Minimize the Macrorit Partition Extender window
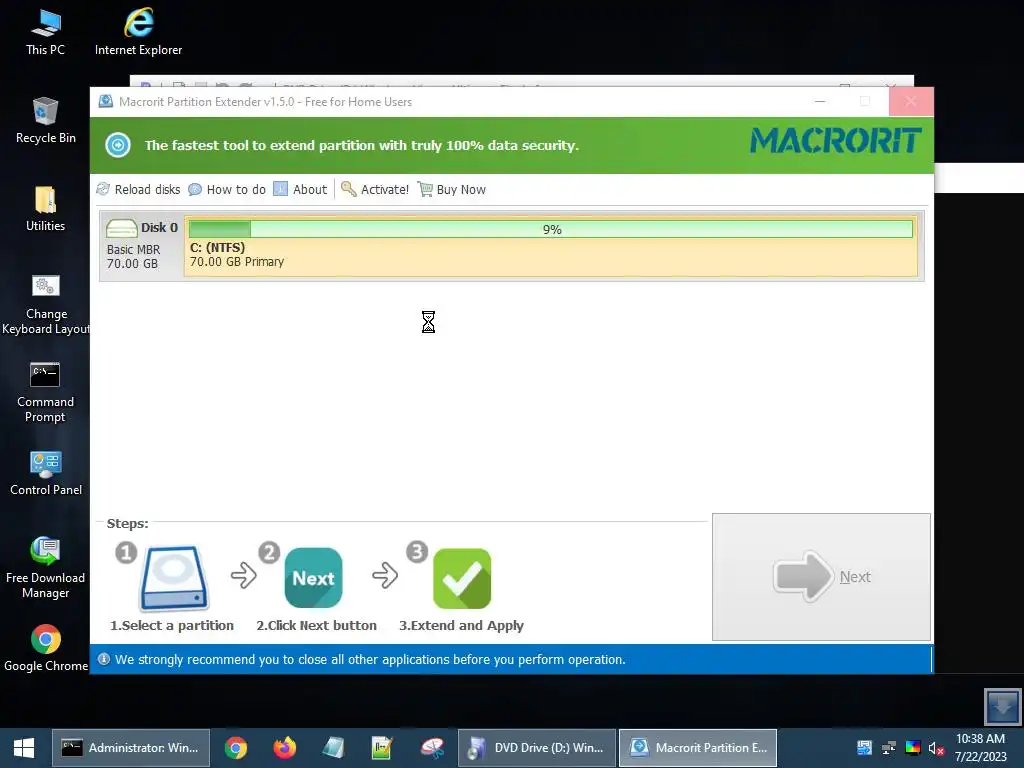The width and height of the screenshot is (1024, 768). tap(820, 101)
